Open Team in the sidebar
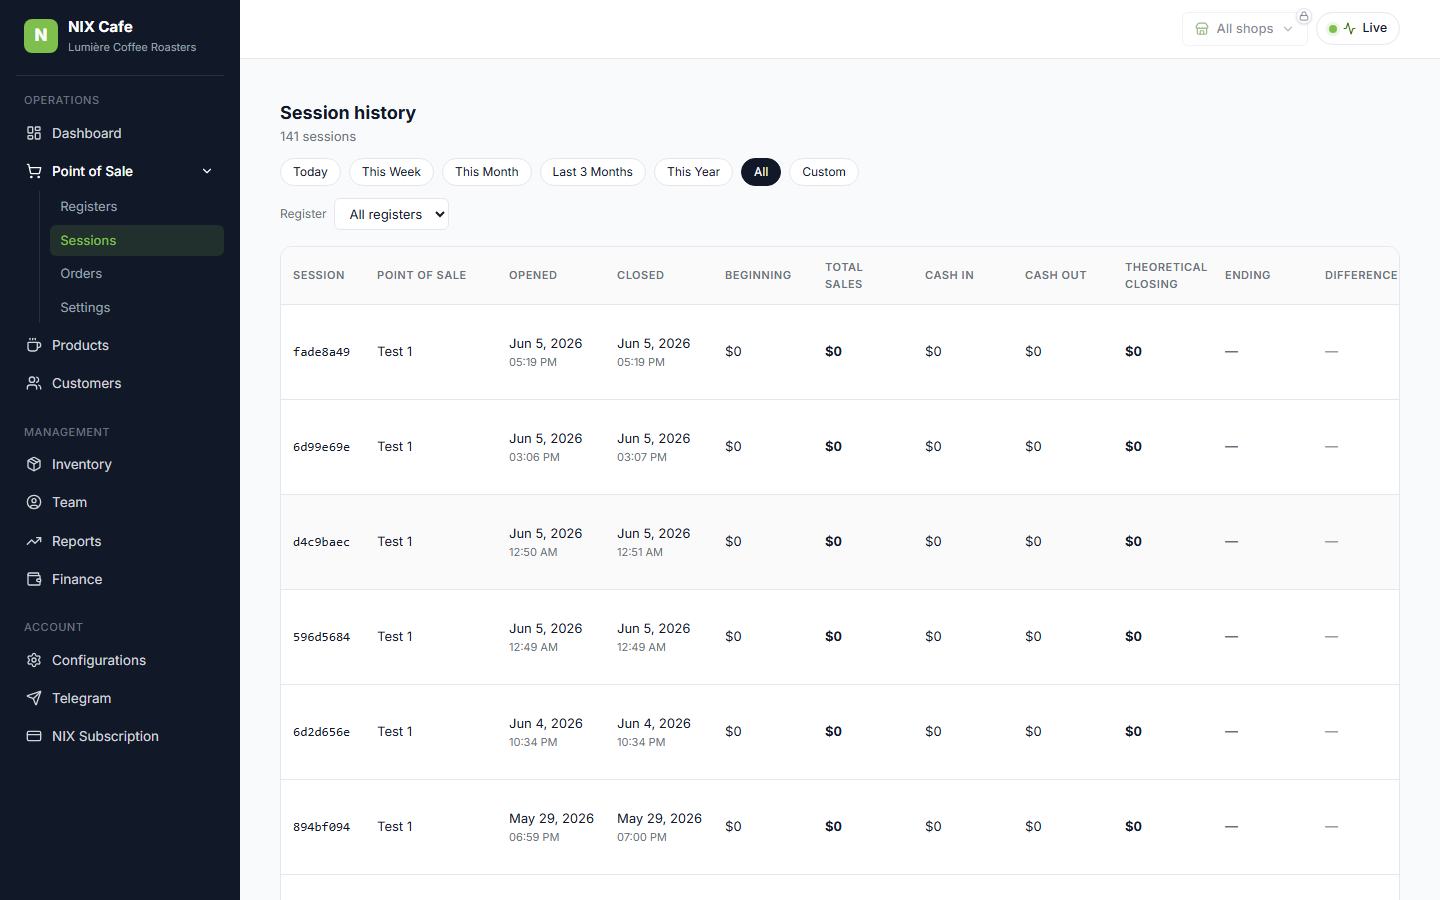The width and height of the screenshot is (1440, 900). pos(120,502)
